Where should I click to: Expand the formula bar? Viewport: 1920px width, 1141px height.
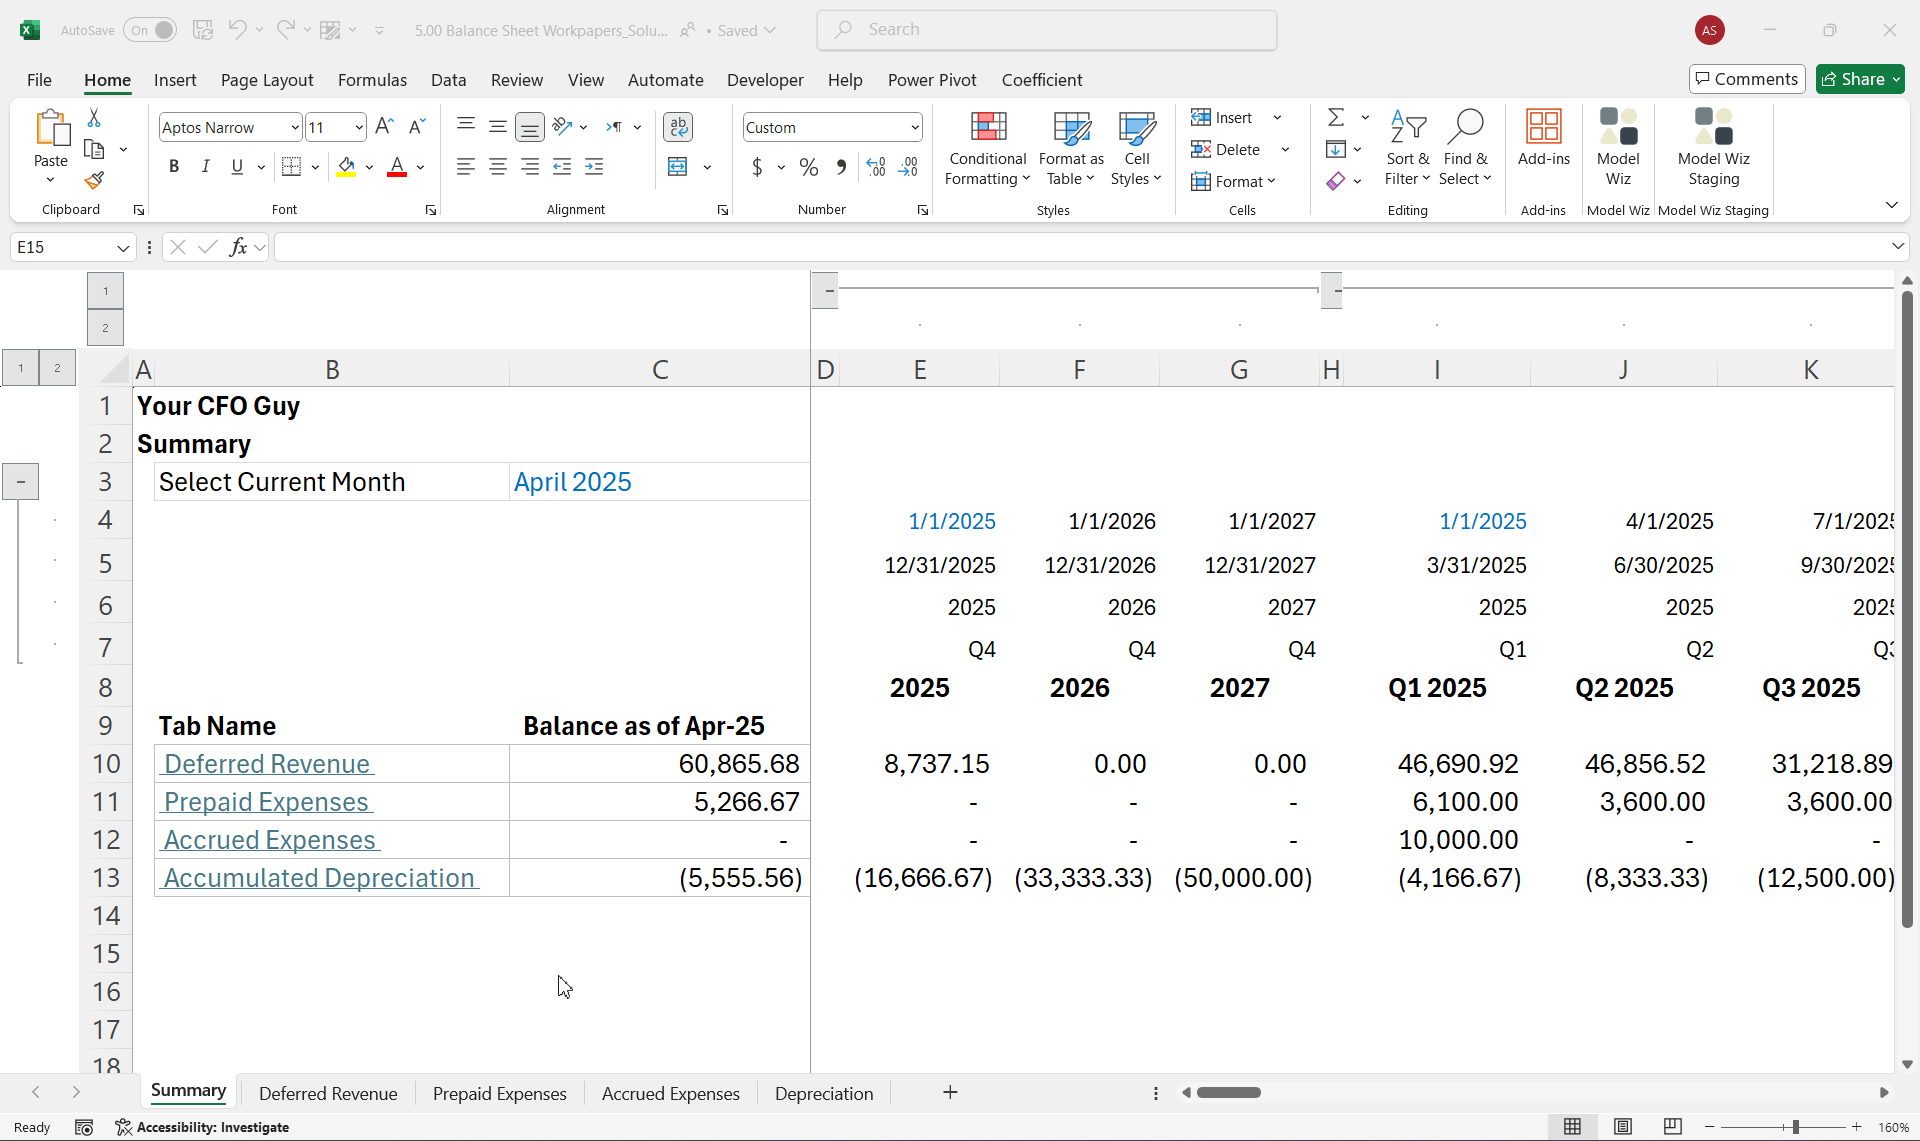tap(1897, 246)
